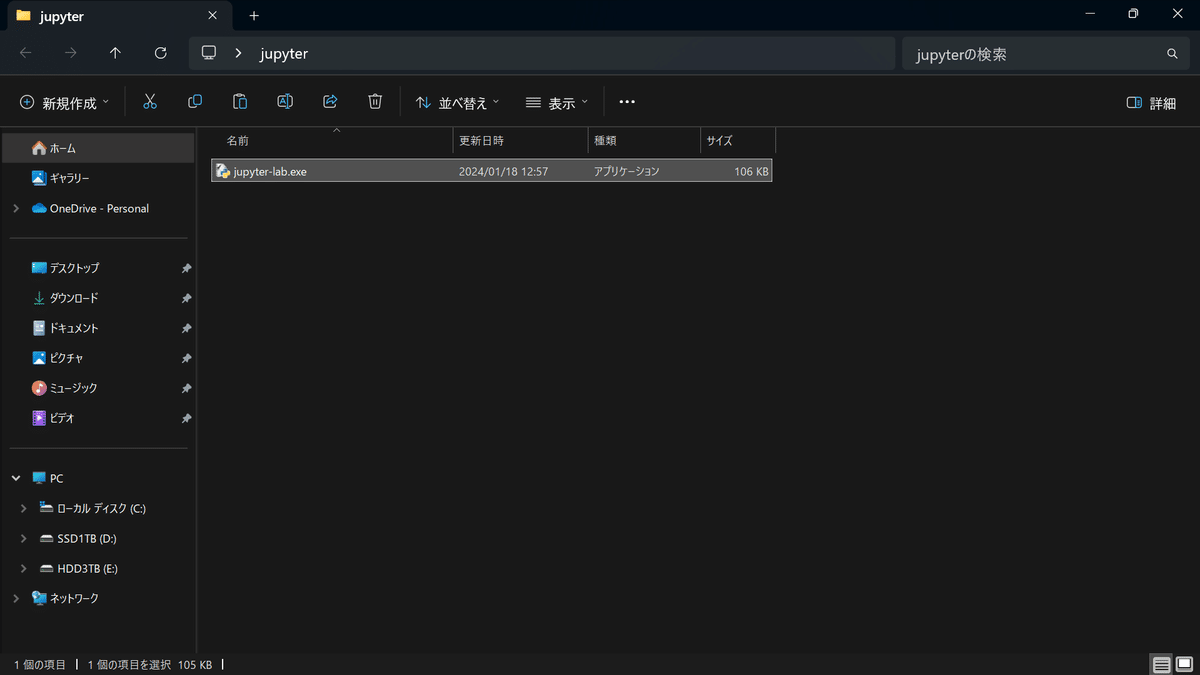
Task: Refresh the current folder view
Action: coord(160,53)
